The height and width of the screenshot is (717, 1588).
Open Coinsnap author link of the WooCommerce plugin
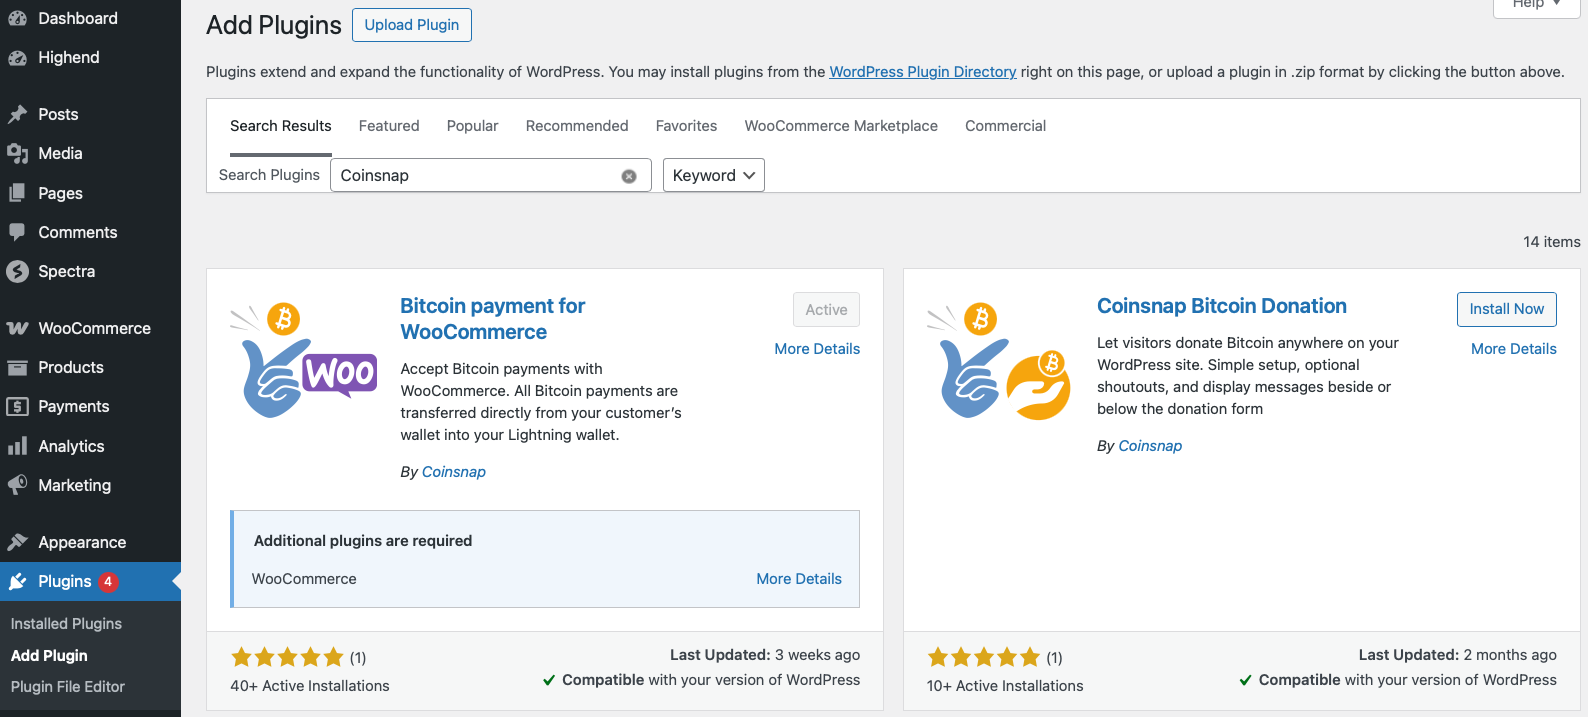454,472
